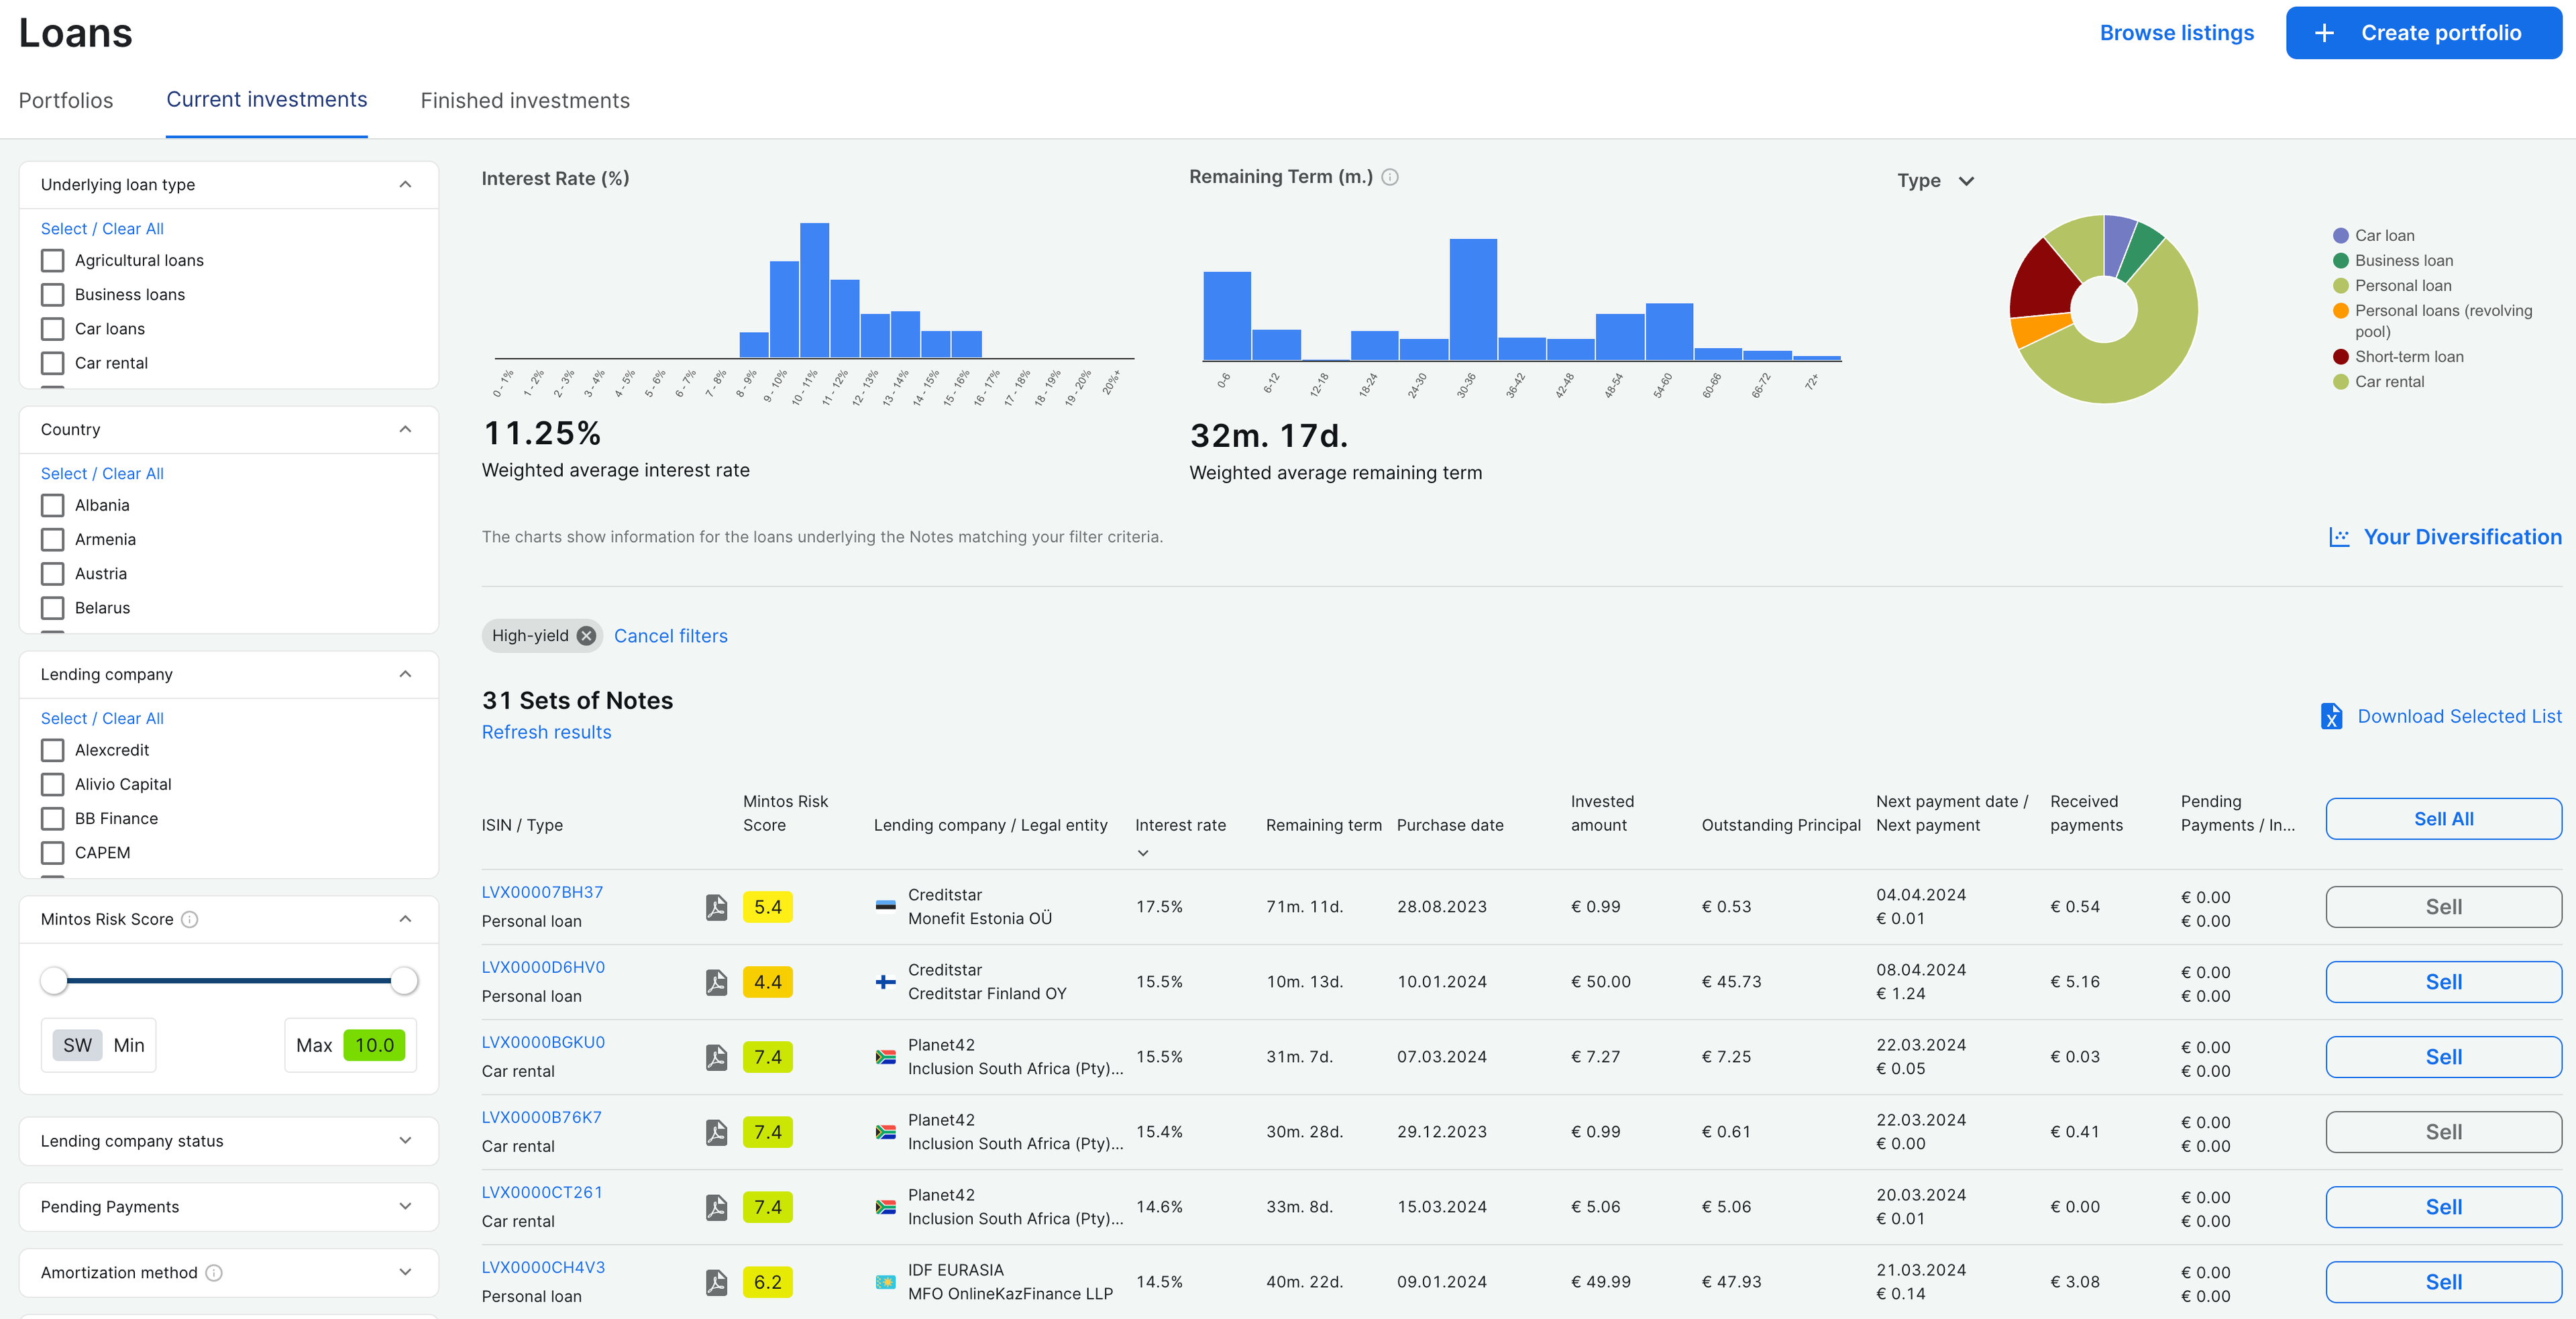Screen dimensions: 2576x1319
Task: Click the Sell All button
Action: click(2443, 819)
